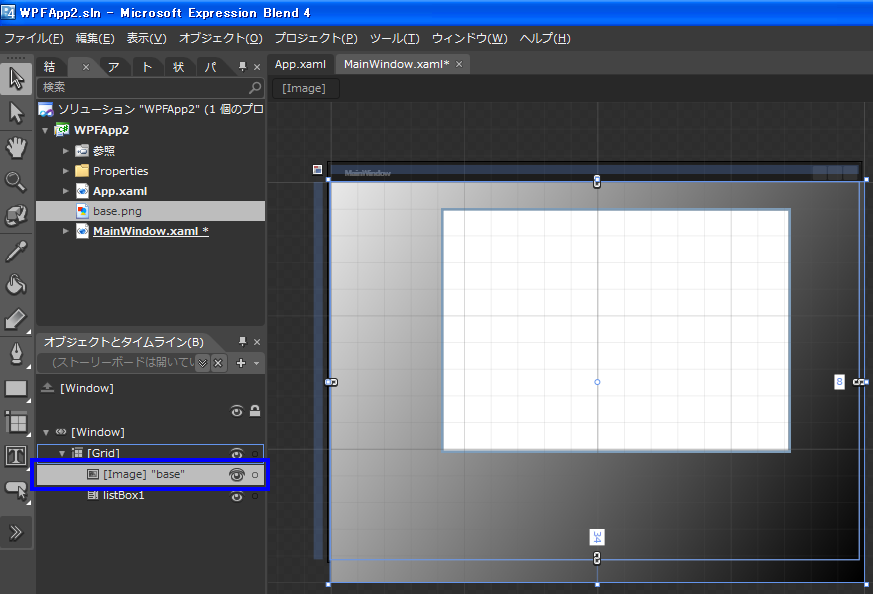Collapse the WPFApp2 project node
Image resolution: width=873 pixels, height=594 pixels.
[x=45, y=130]
